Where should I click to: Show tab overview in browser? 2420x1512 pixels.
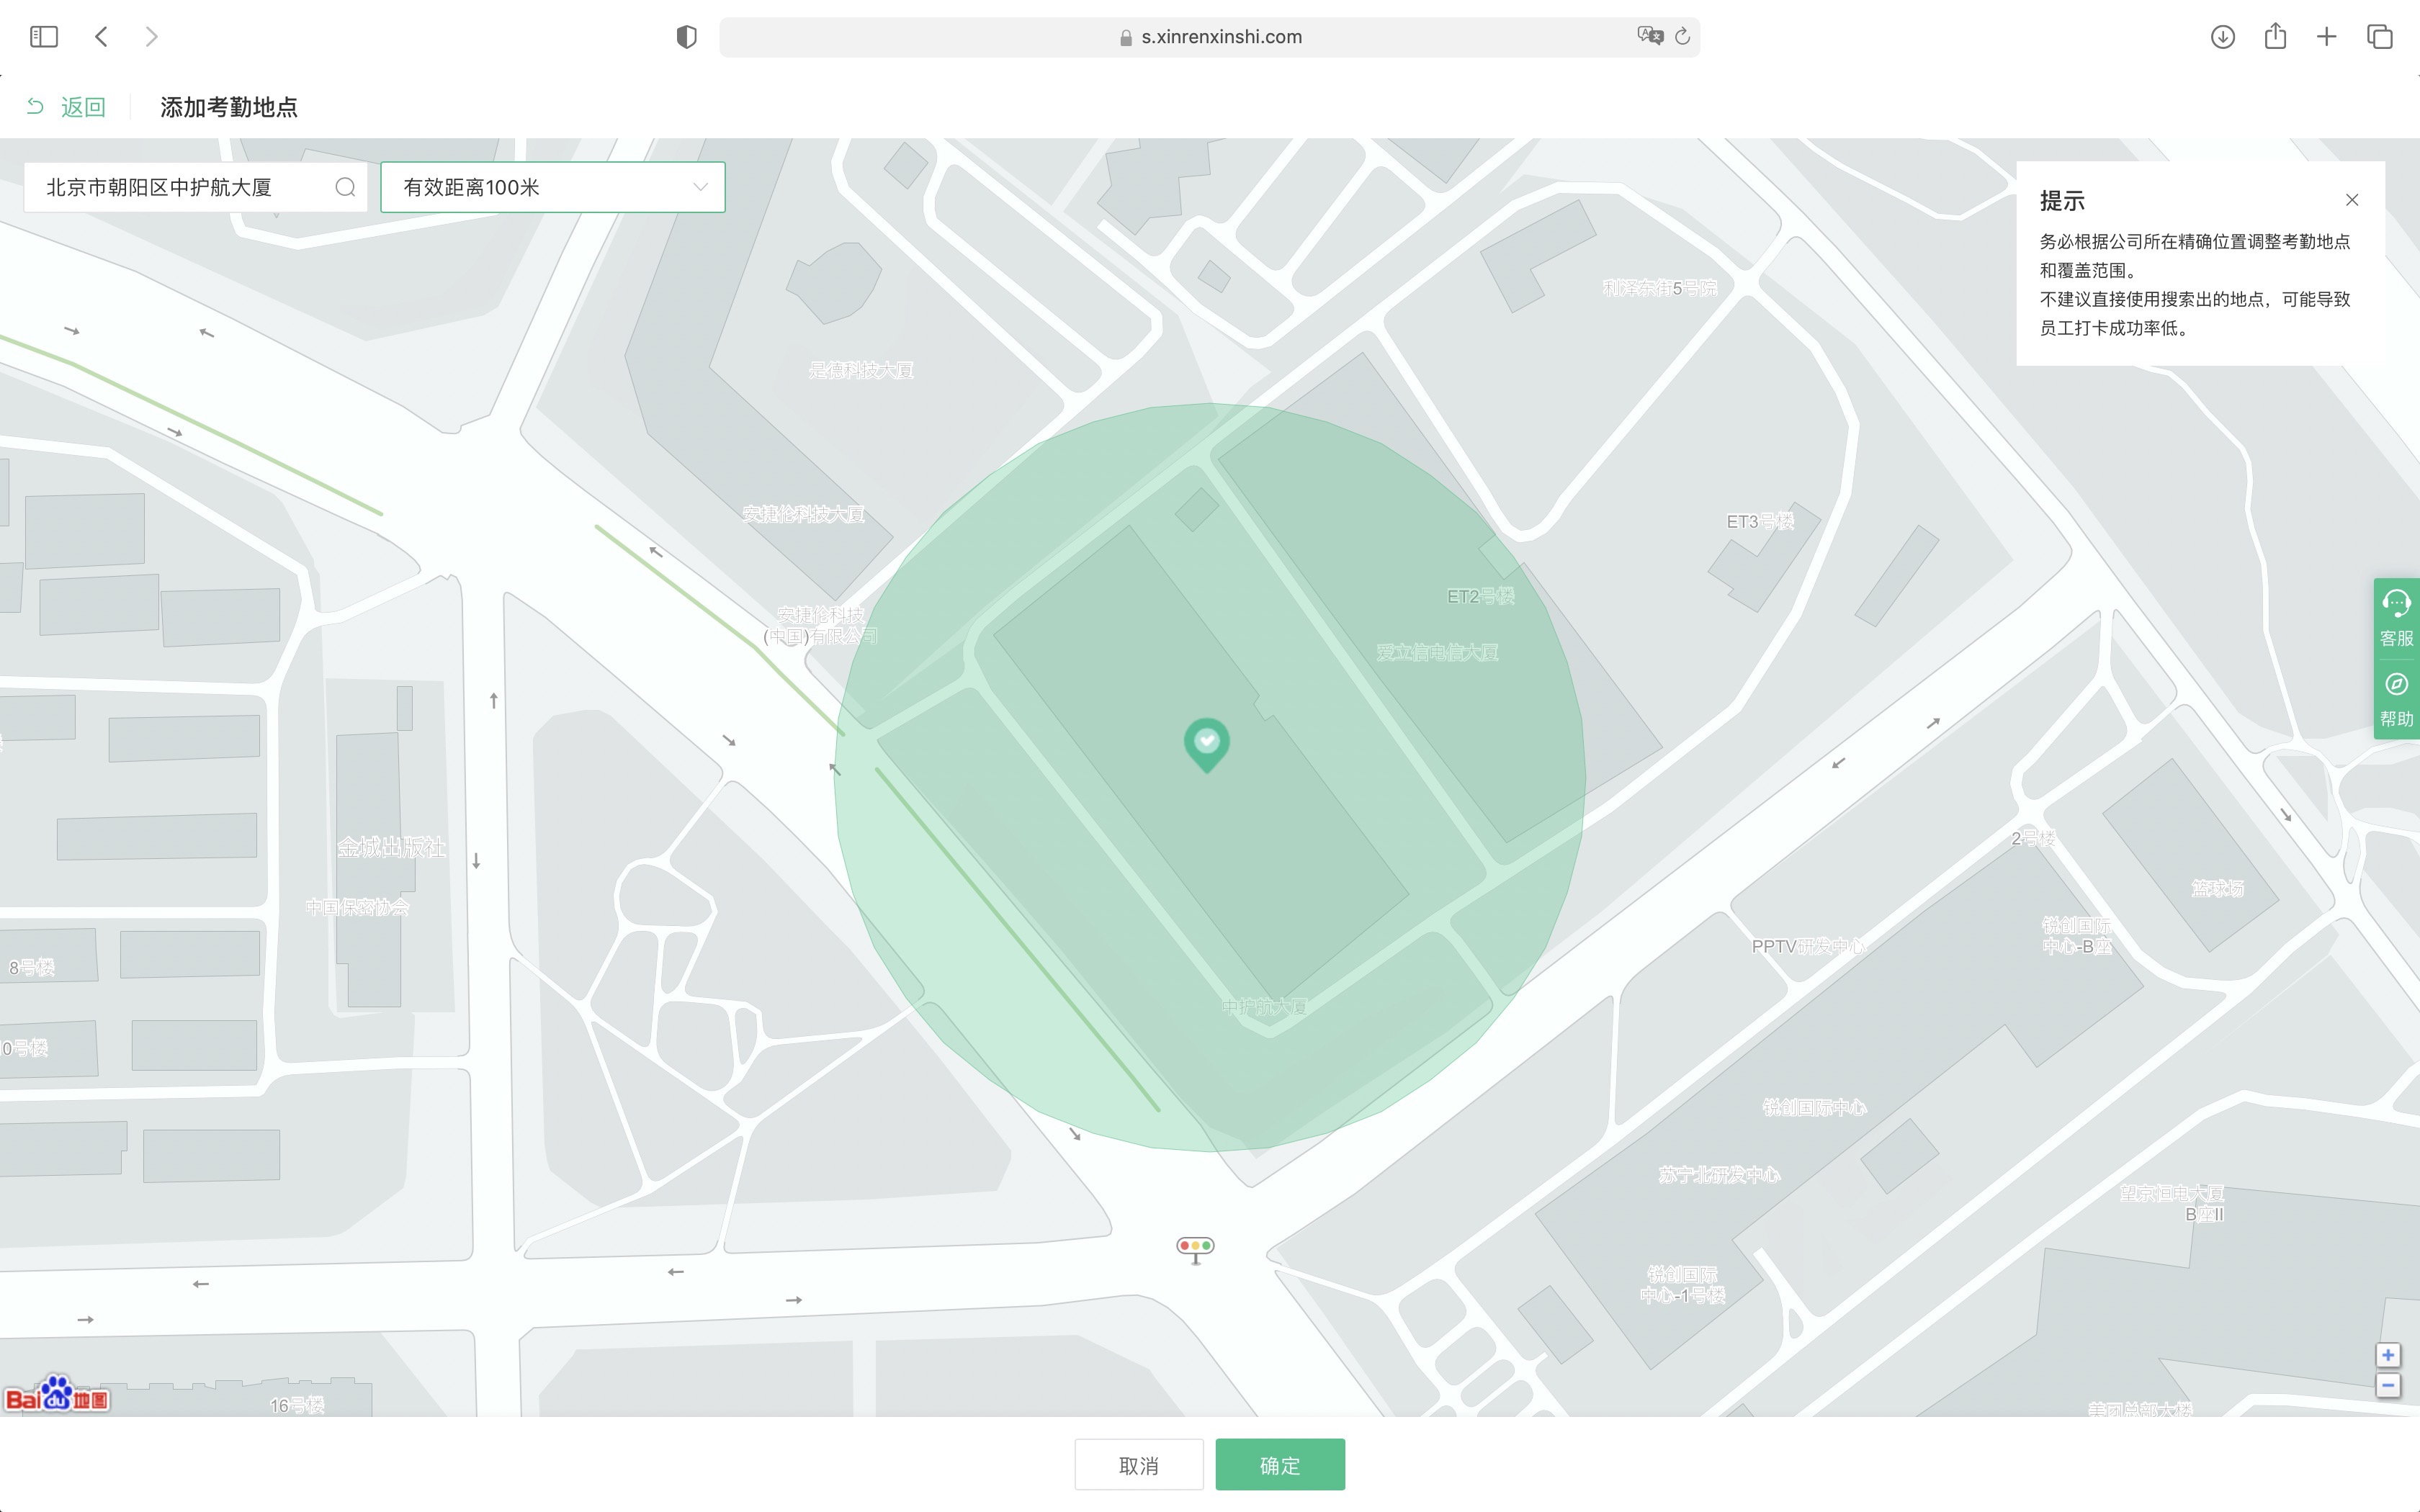(x=2379, y=37)
